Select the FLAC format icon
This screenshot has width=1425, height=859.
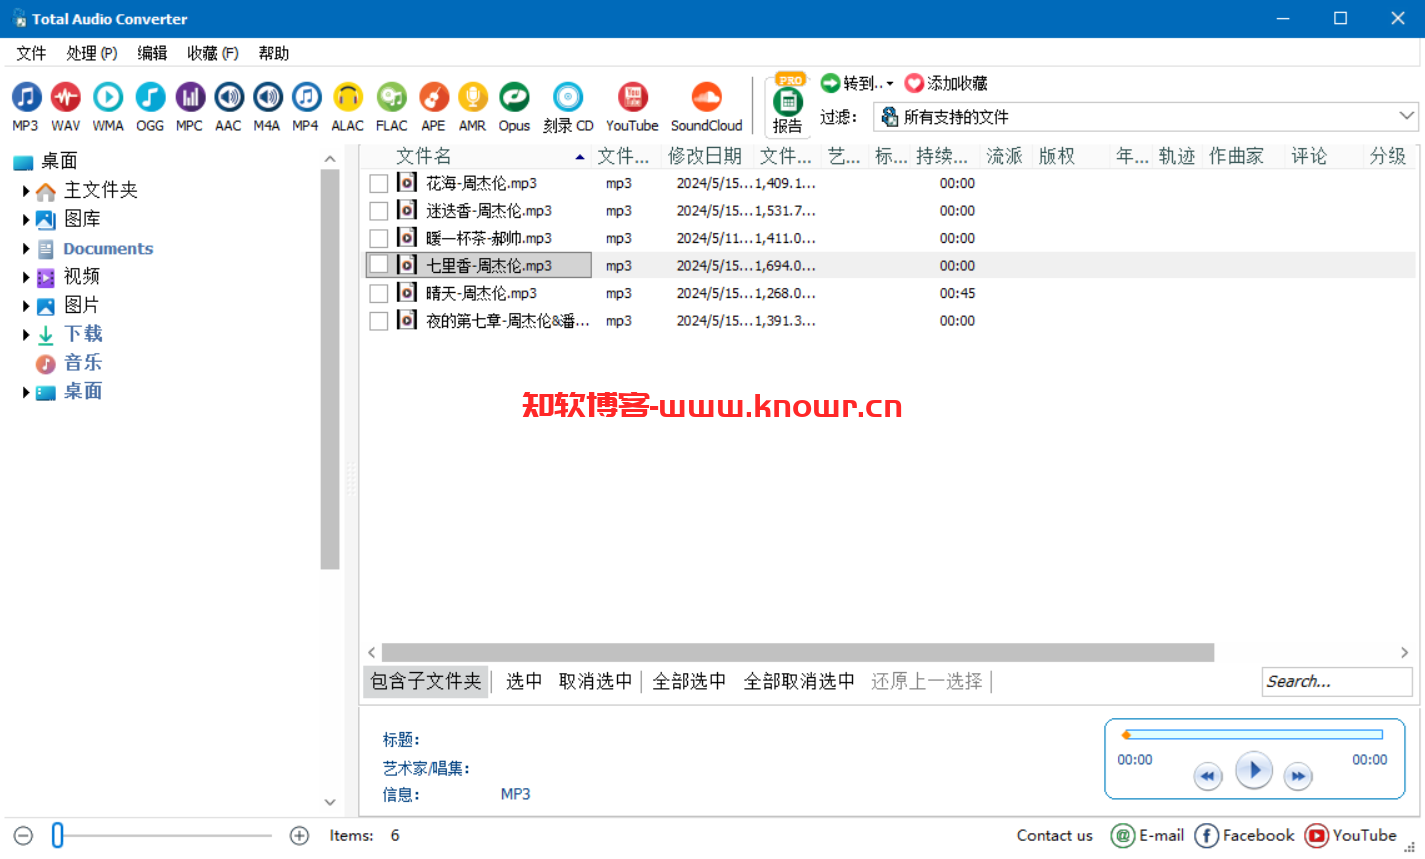click(391, 97)
